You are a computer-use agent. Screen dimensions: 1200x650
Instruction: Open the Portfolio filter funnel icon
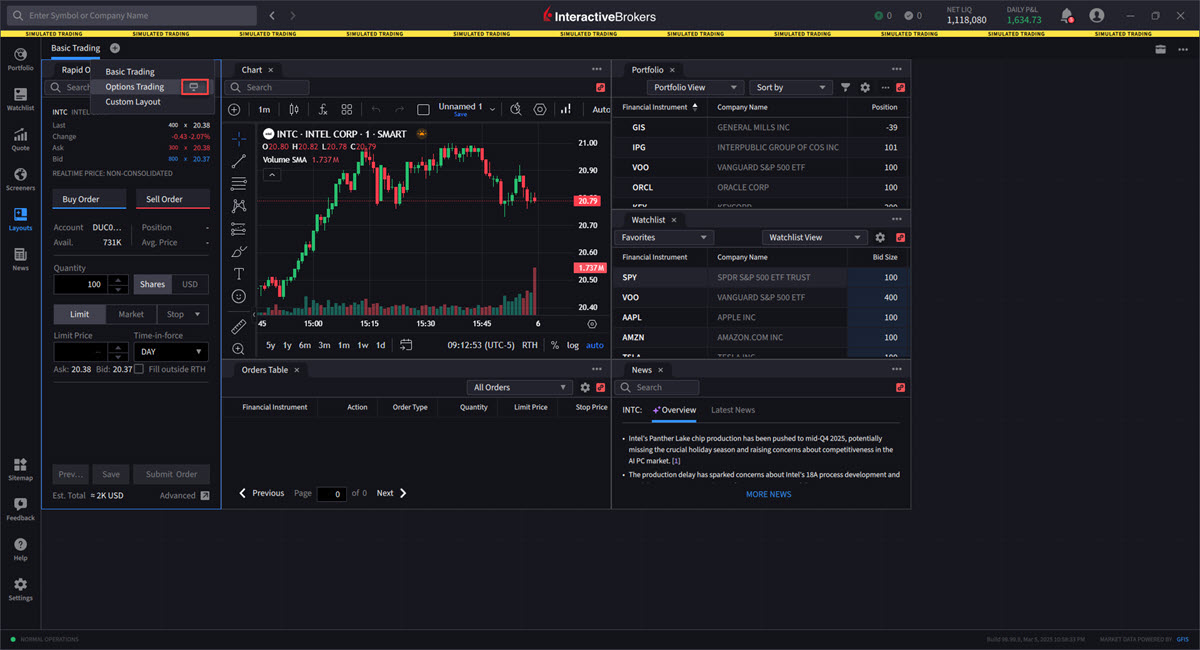coord(846,87)
